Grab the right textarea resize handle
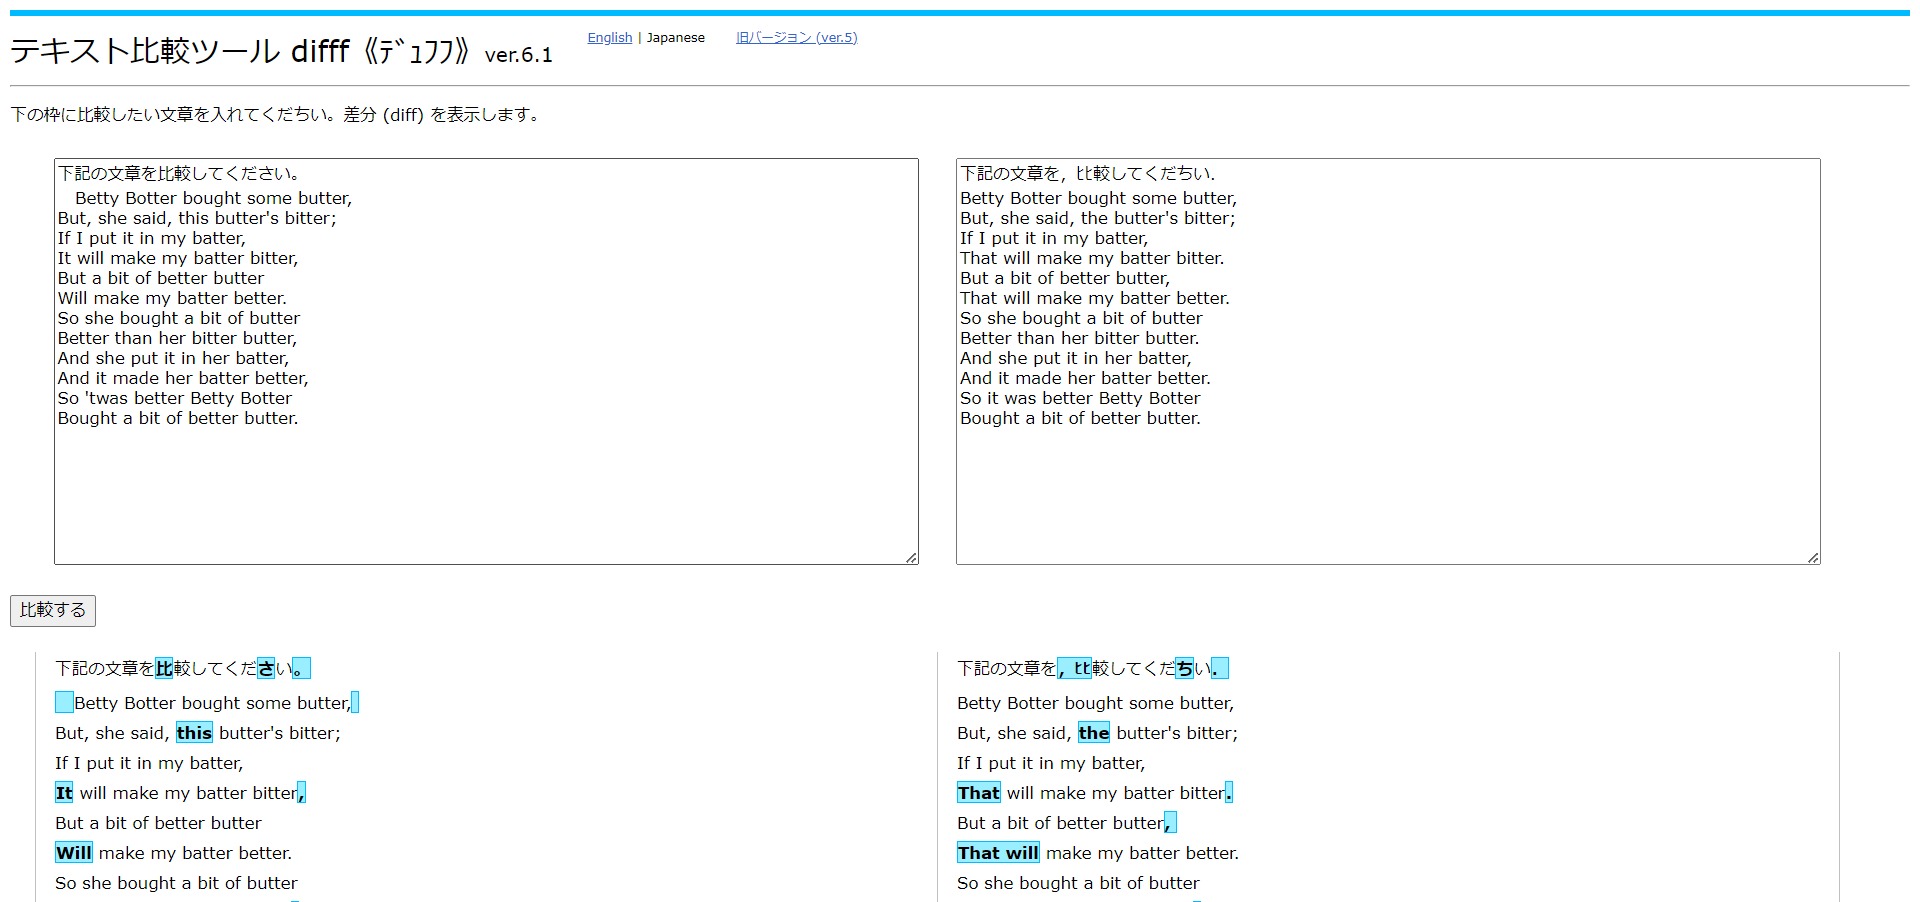Viewport: 1920px width, 902px height. pyautogui.click(x=1813, y=558)
